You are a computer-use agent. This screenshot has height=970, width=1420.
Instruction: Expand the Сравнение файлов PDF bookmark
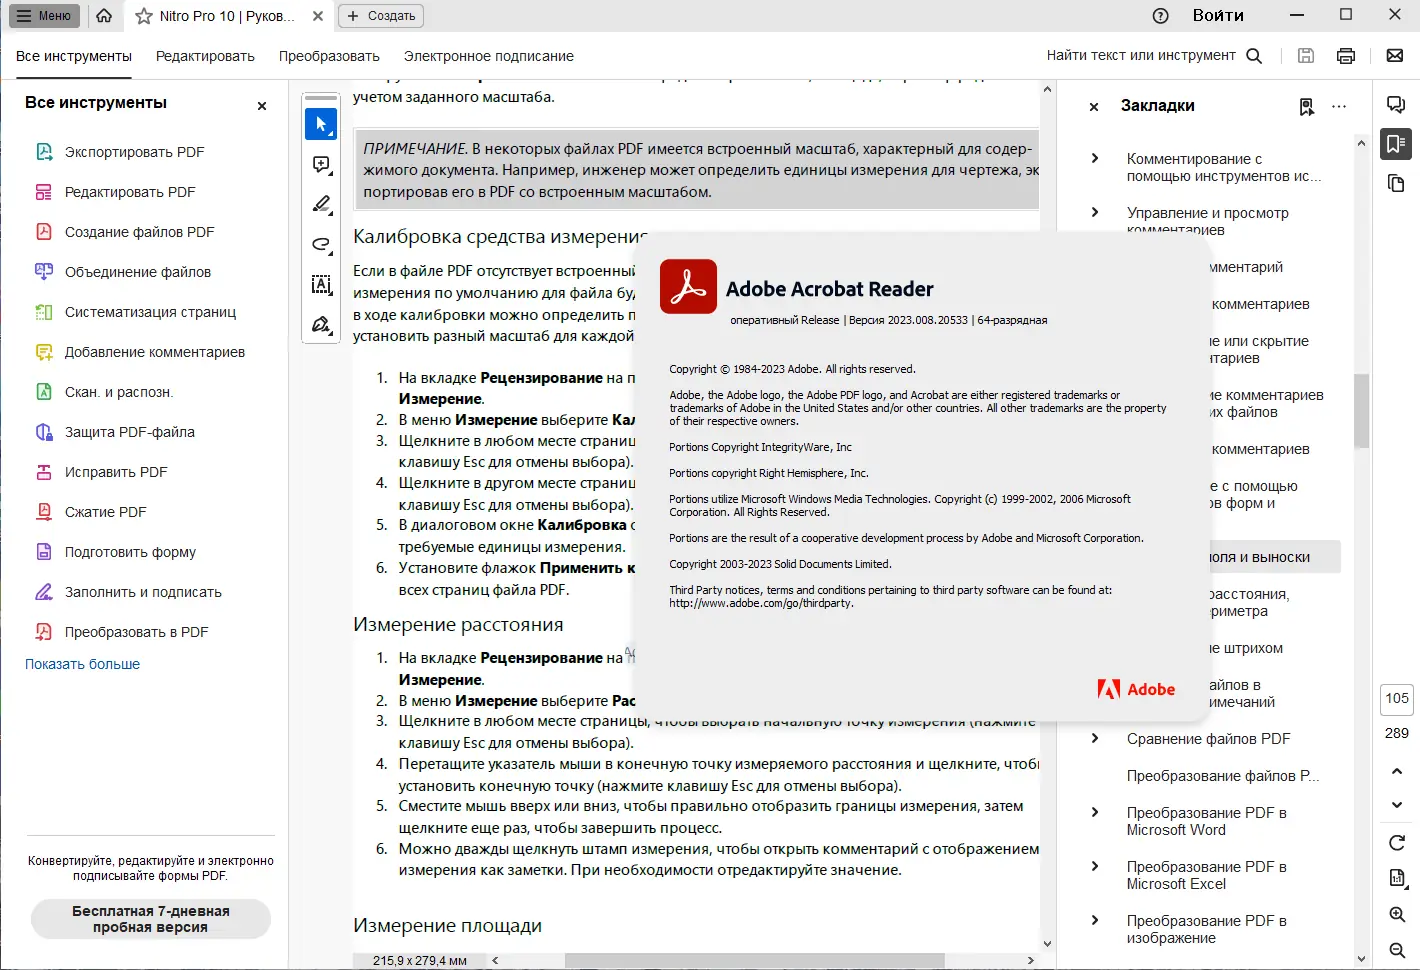point(1097,738)
